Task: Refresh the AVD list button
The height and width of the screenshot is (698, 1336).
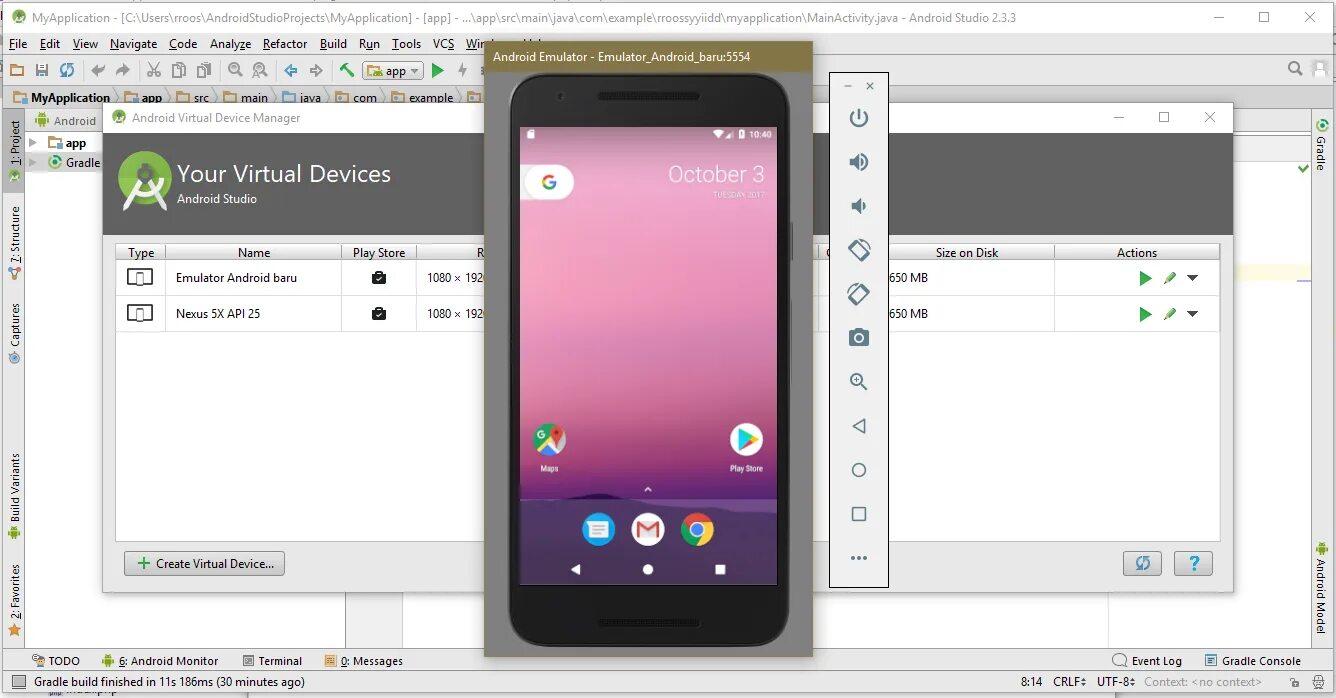Action: 1142,563
